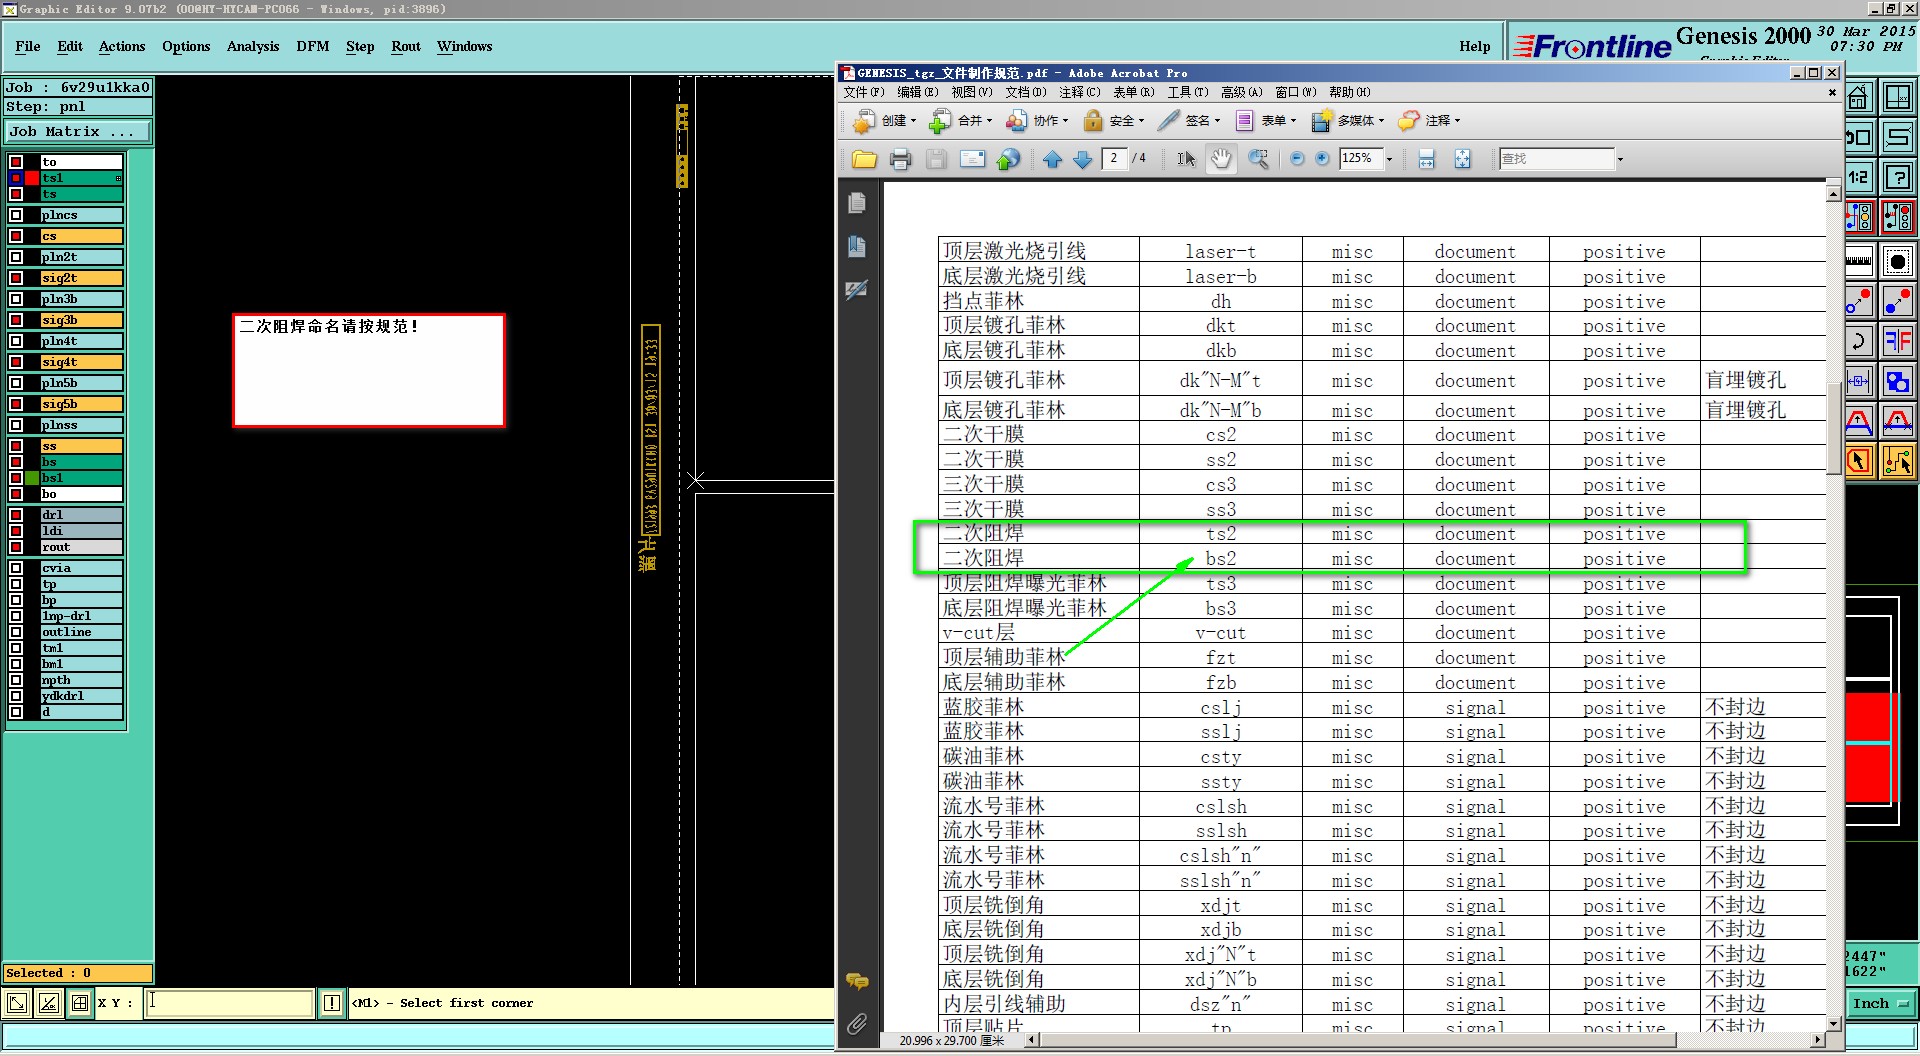Screen dimensions: 1920x1056
Task: Open the Acrobat comments panel icon
Action: pyautogui.click(x=857, y=981)
